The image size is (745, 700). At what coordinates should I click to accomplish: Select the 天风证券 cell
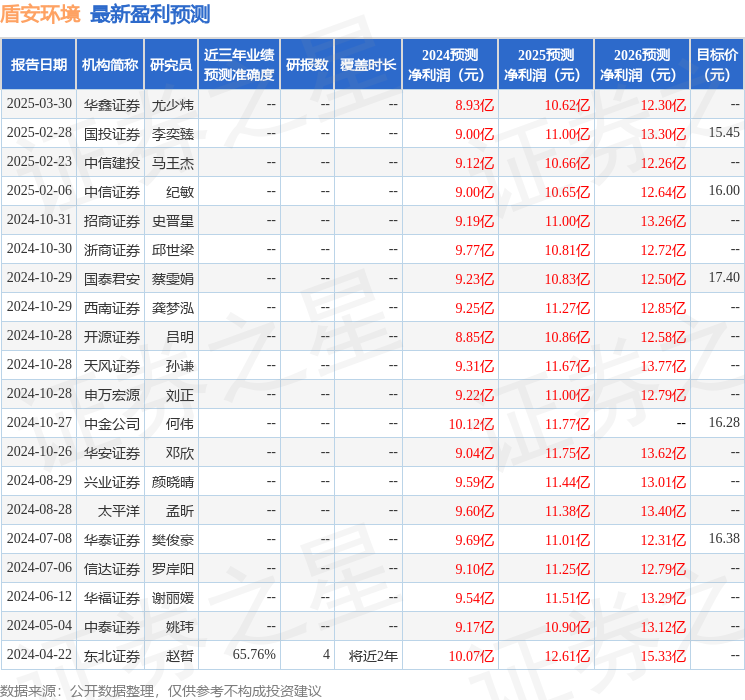pos(112,365)
